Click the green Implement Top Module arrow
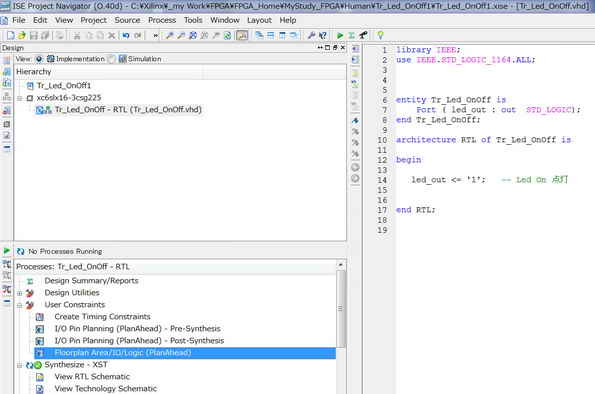 coord(340,36)
